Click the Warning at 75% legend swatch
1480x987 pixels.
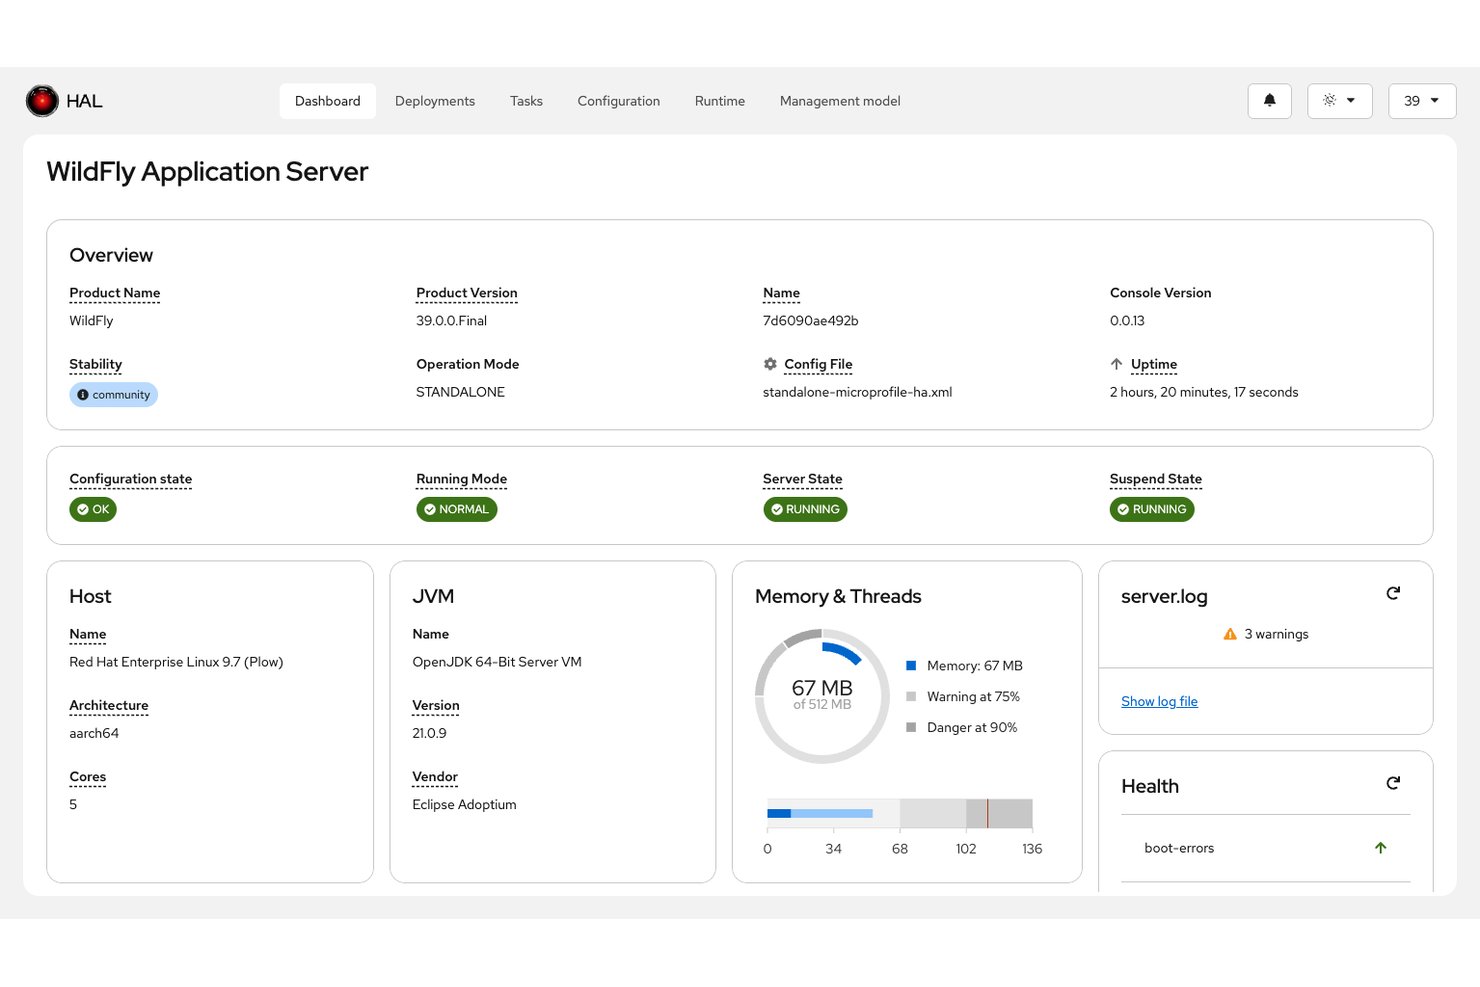pyautogui.click(x=911, y=697)
